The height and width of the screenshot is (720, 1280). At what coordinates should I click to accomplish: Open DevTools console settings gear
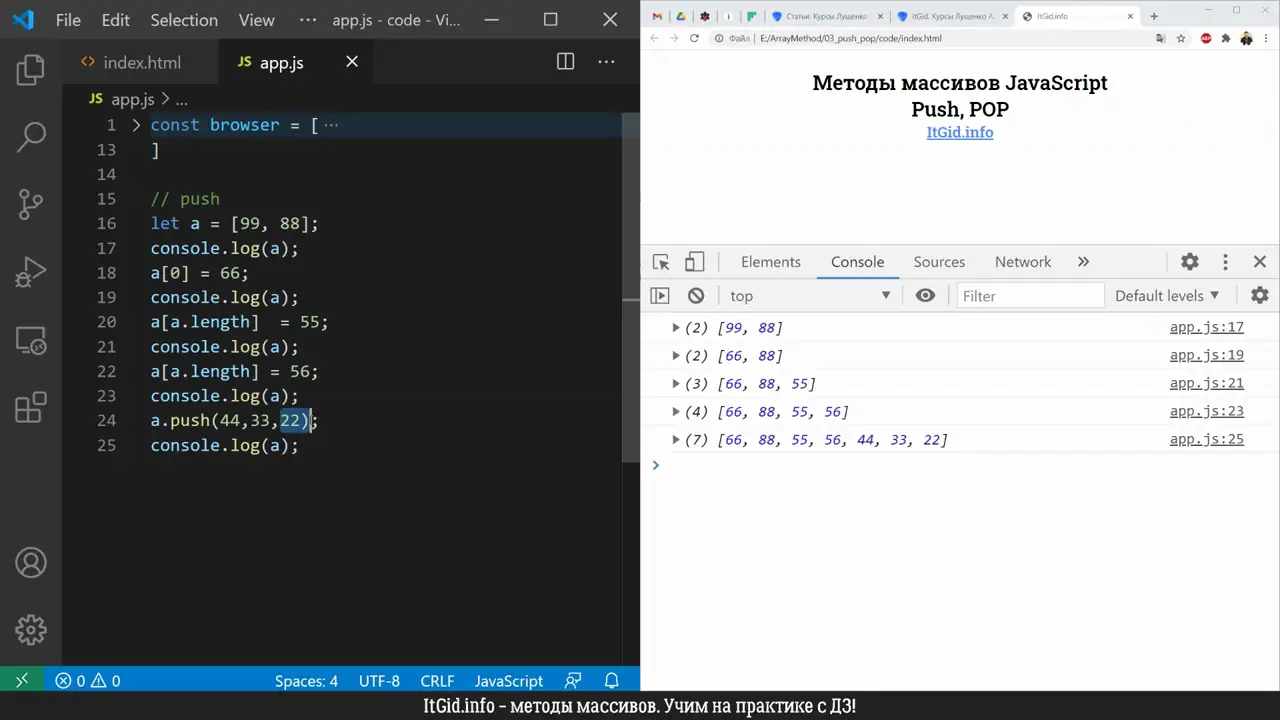coord(1259,295)
